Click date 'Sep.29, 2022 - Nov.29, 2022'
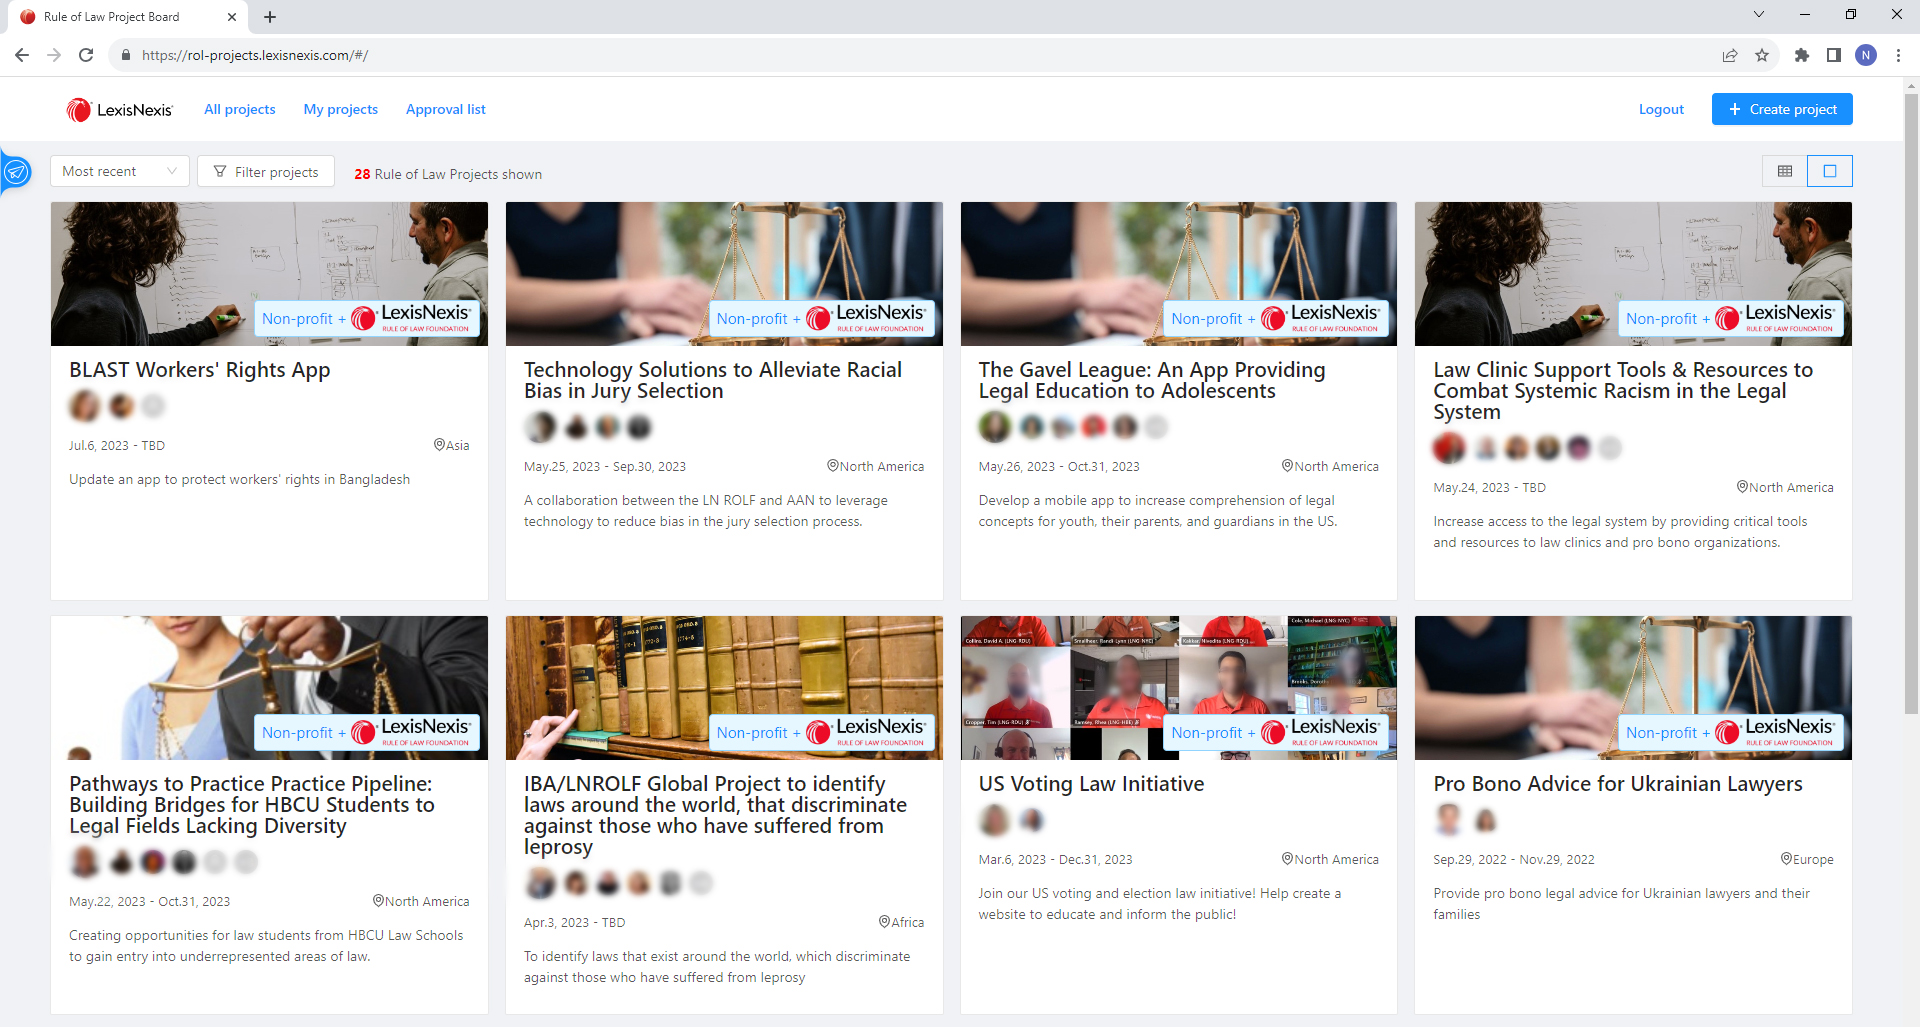Viewport: 1920px width, 1027px height. pos(1514,859)
